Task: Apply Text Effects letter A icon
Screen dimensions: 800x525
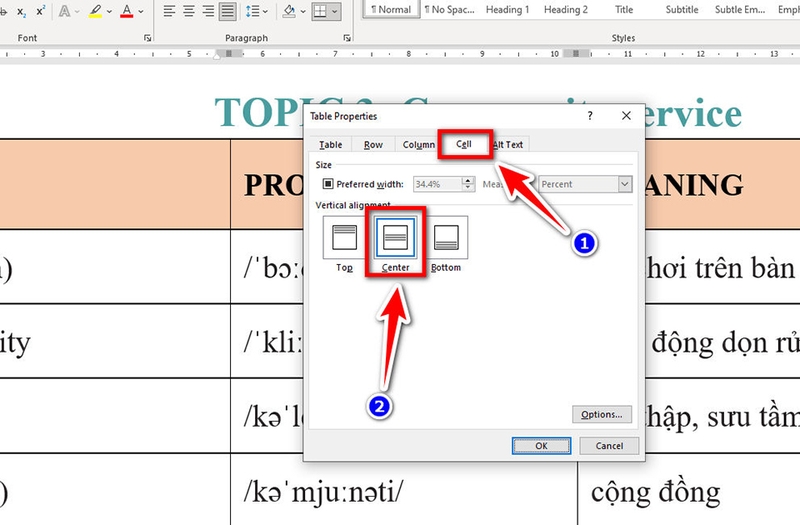Action: (x=64, y=11)
